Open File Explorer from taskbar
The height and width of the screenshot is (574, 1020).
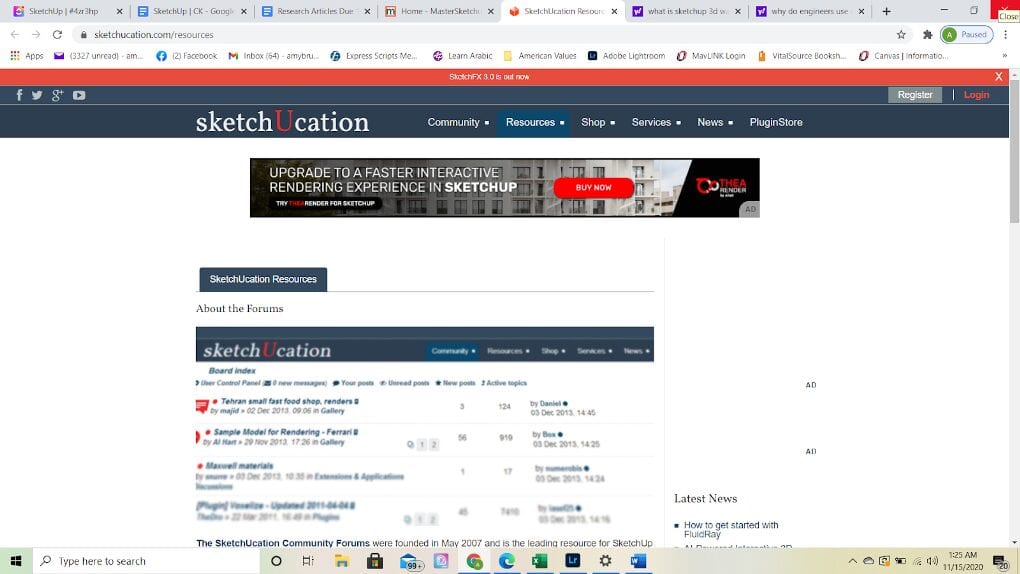pos(342,561)
